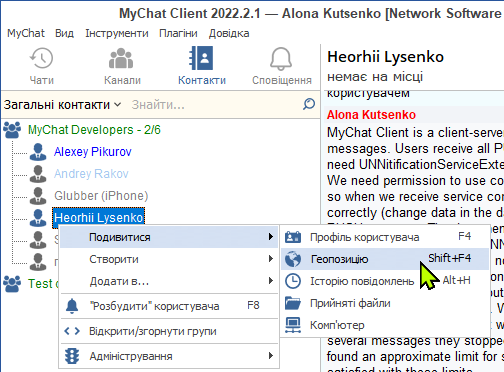The image size is (504, 372).
Task: Click Glubber (iPhone) user avatar icon
Action: pos(38,196)
